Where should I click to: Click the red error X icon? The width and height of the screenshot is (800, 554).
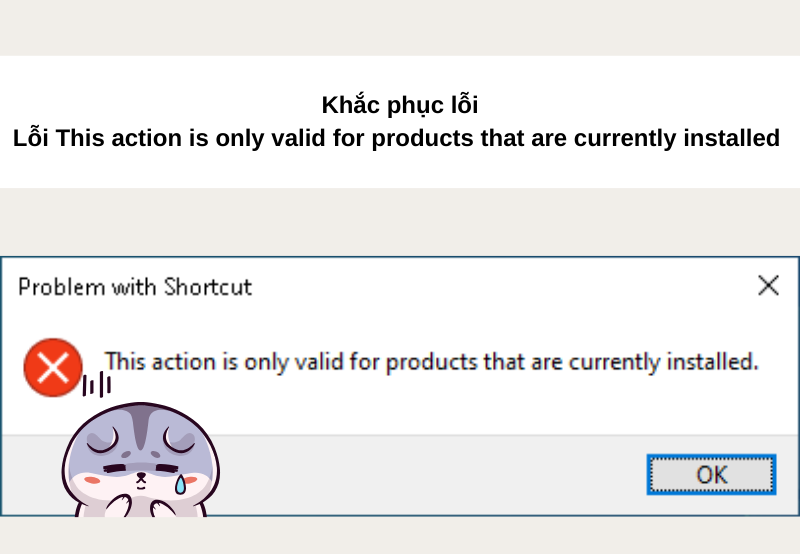[x=53, y=367]
